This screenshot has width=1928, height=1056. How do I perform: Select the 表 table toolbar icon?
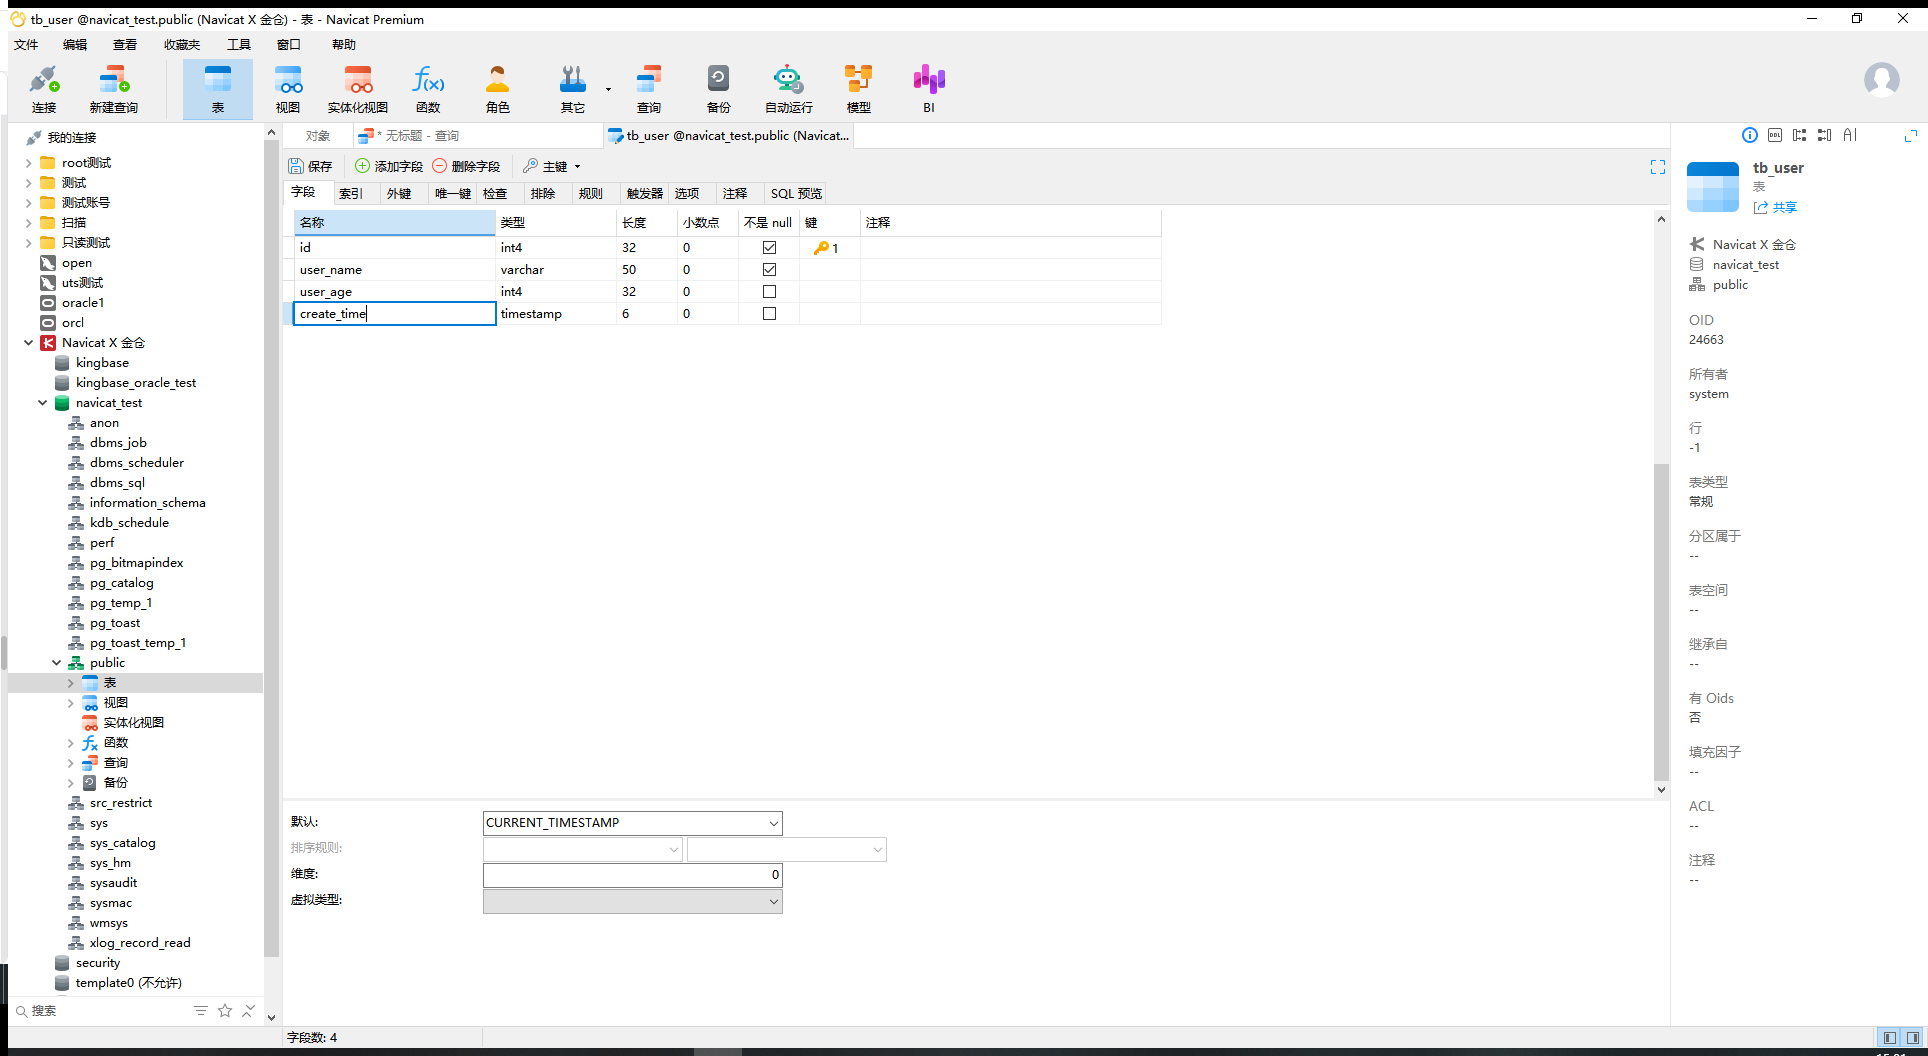pos(218,89)
